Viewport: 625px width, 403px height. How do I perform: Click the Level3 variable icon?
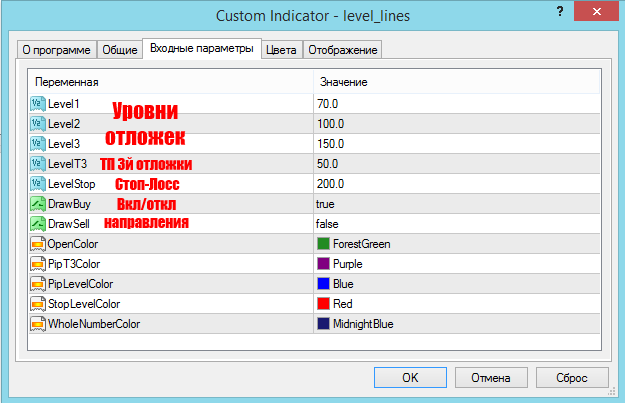coord(38,144)
